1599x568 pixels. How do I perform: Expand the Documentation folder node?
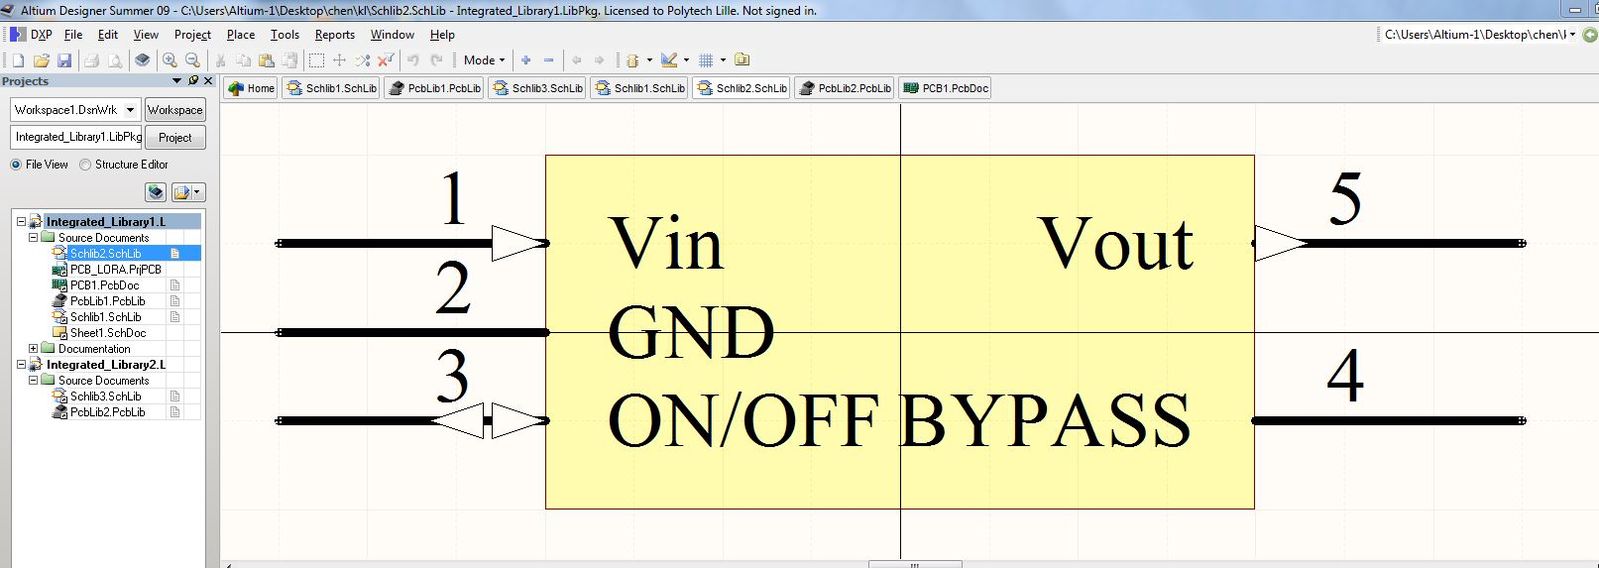pyautogui.click(x=33, y=349)
